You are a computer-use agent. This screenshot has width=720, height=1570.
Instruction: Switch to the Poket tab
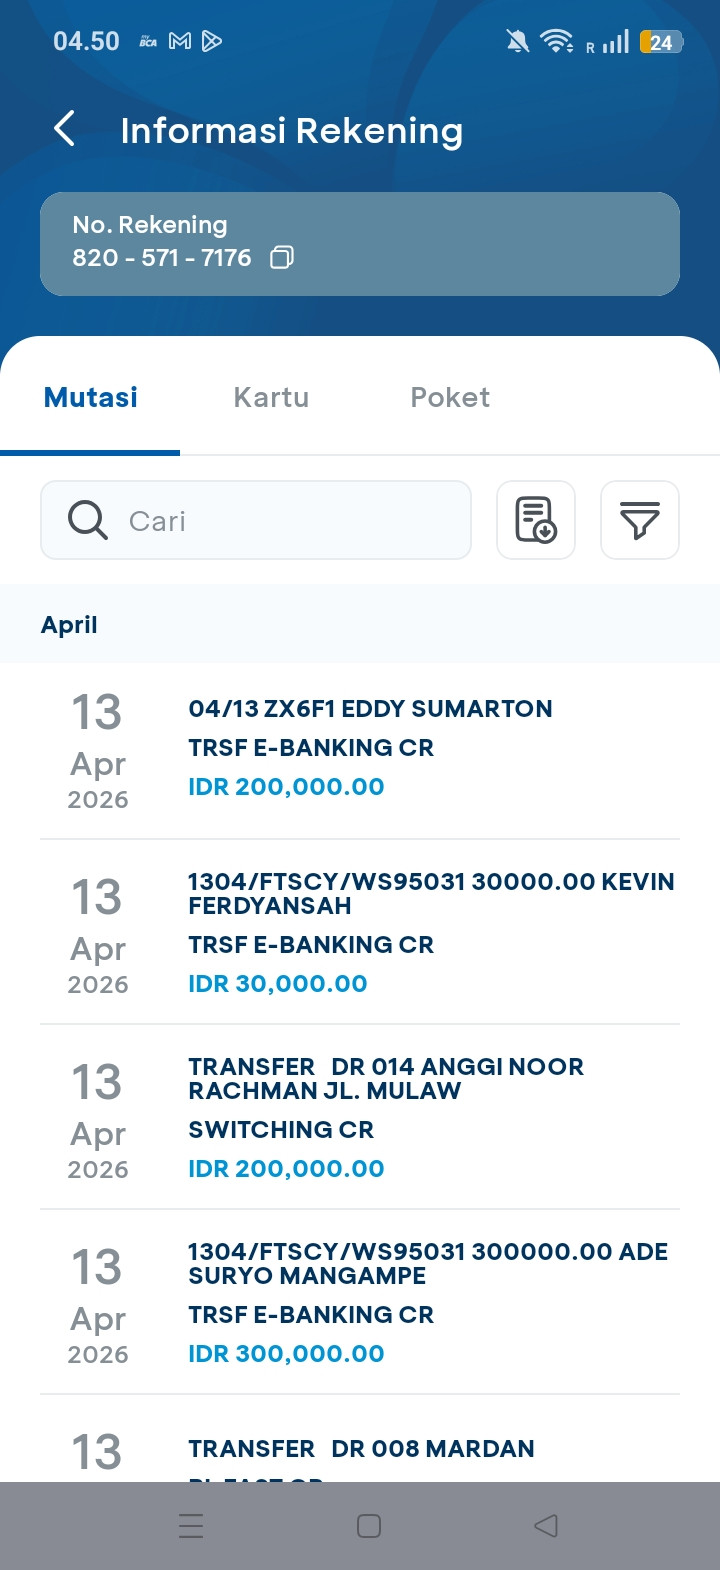(x=450, y=398)
